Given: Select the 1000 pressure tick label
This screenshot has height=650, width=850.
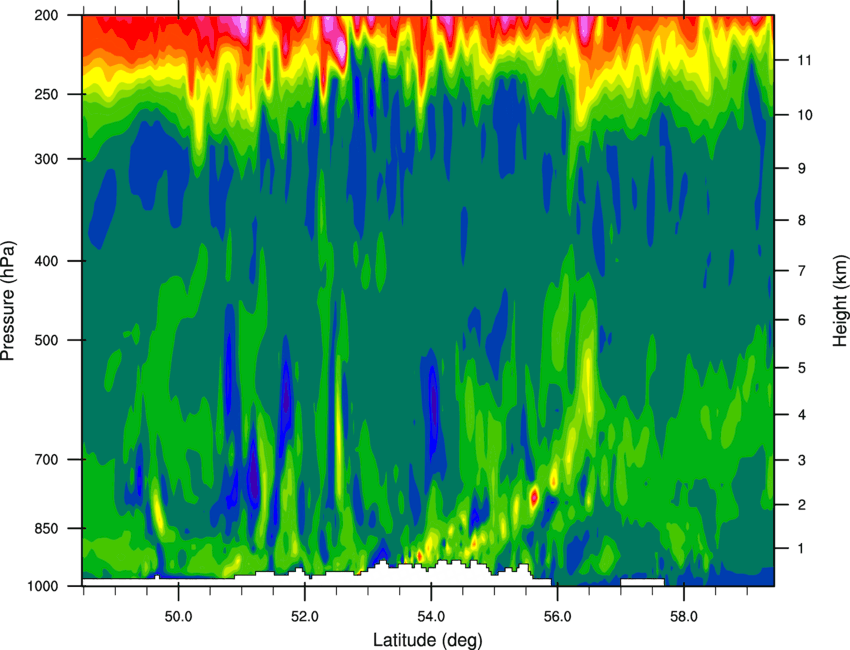Looking at the screenshot, I should 43,586.
